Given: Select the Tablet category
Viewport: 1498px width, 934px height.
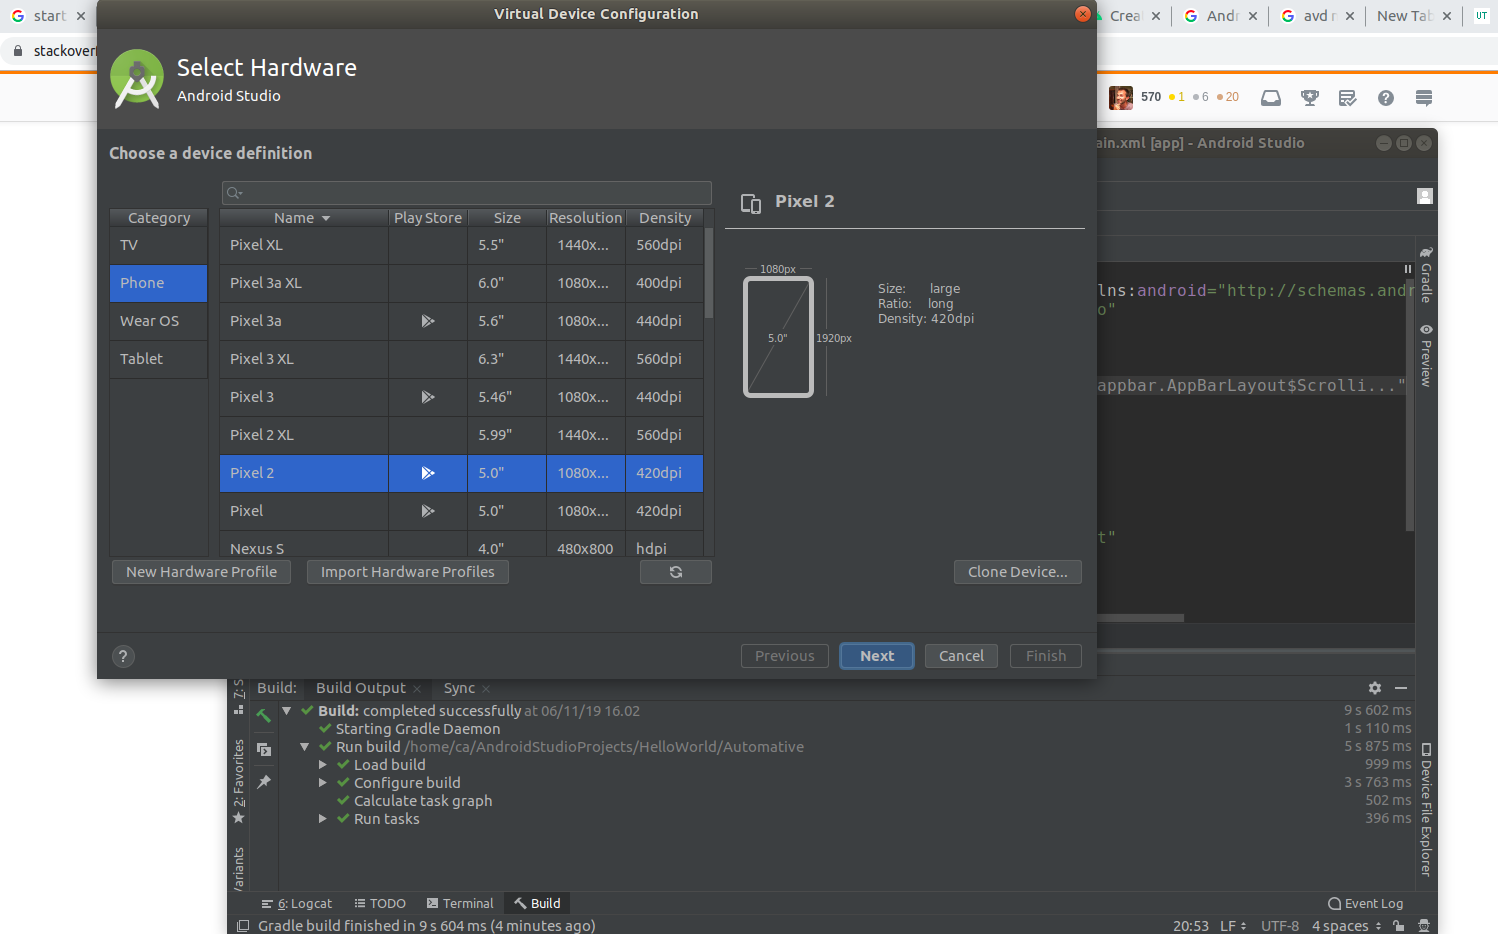Looking at the screenshot, I should point(142,359).
